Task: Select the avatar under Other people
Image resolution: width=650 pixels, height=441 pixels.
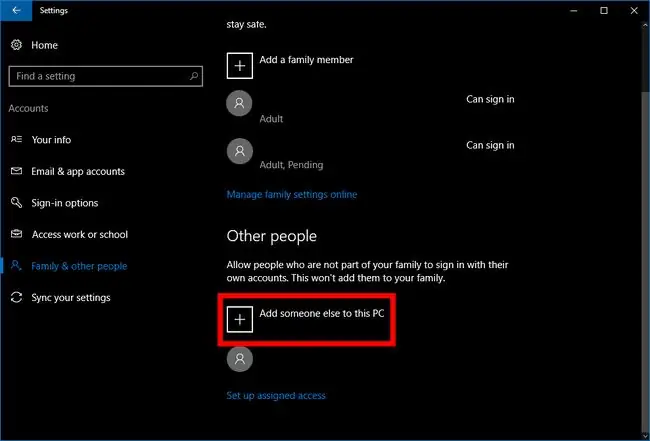Action: tap(240, 359)
